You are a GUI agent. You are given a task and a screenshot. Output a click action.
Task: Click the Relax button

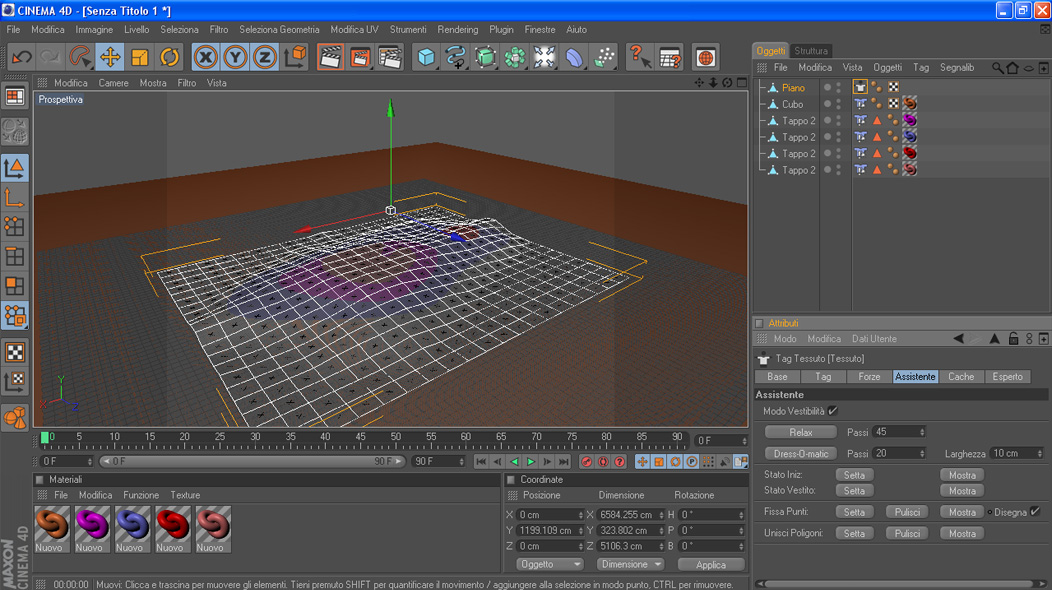[801, 432]
